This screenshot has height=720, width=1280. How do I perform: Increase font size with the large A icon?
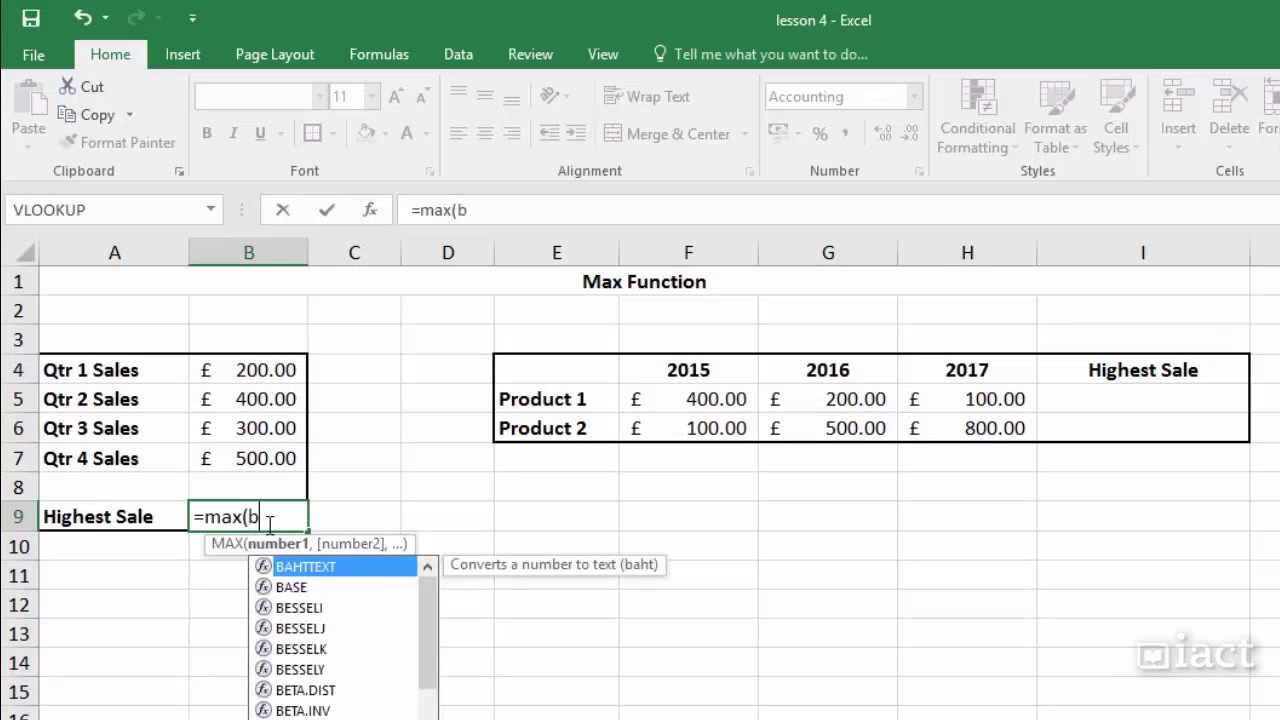(396, 97)
